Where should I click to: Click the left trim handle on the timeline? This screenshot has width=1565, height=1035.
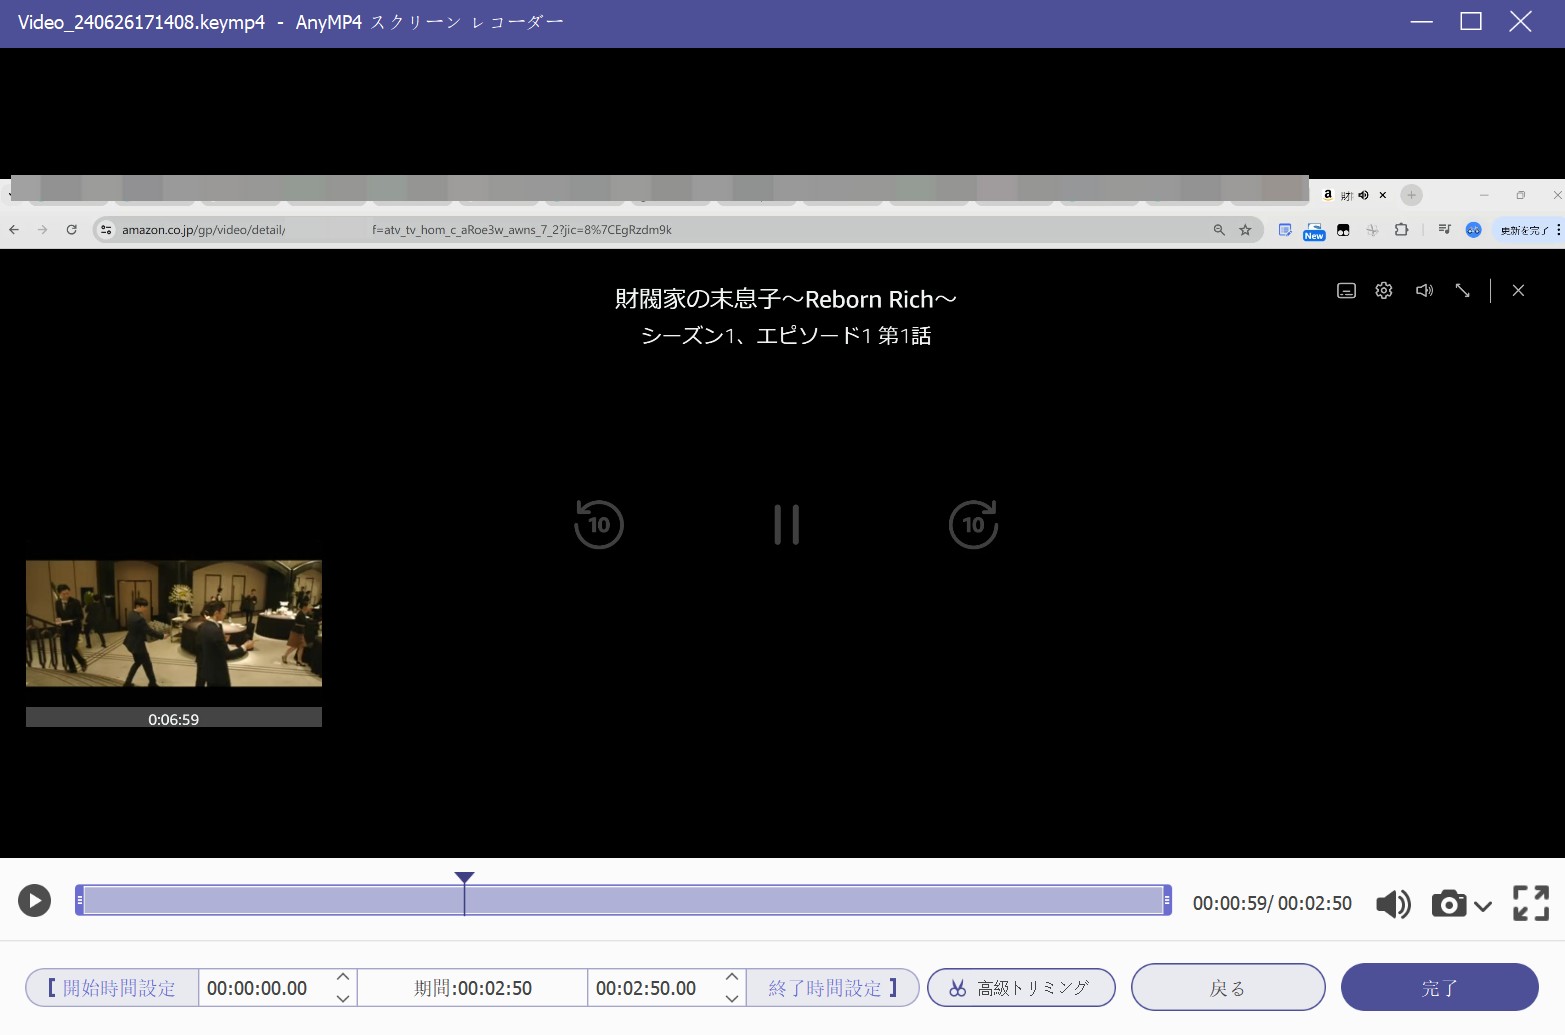click(80, 900)
